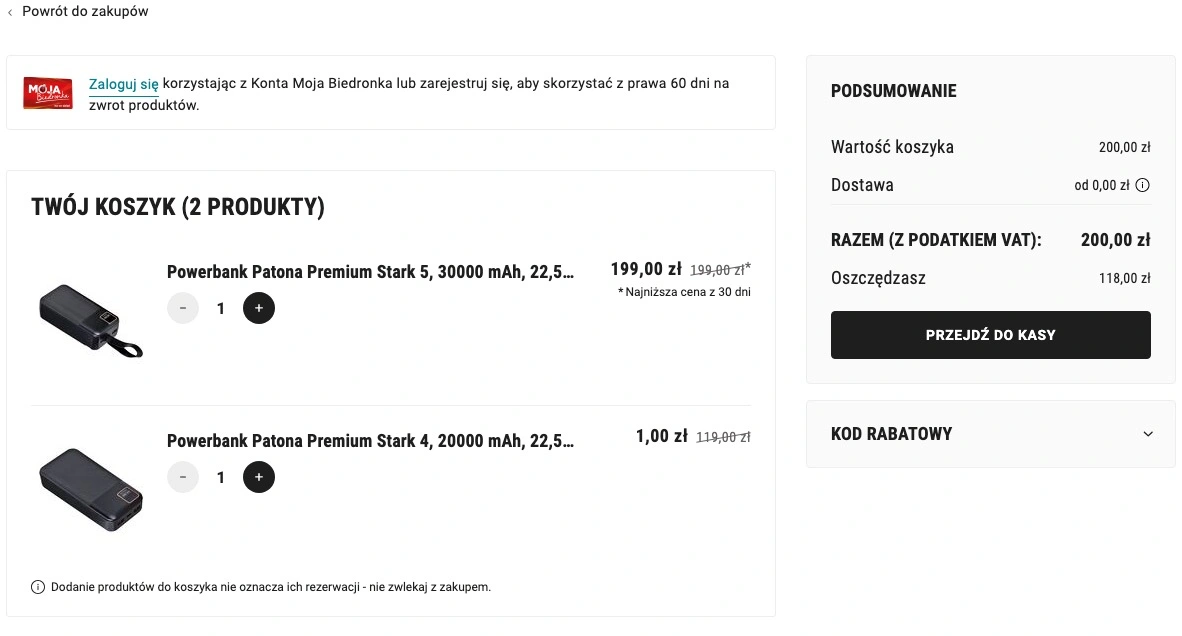1182x636 pixels.
Task: Proceed with Przejdź do kasy button
Action: pyautogui.click(x=991, y=335)
